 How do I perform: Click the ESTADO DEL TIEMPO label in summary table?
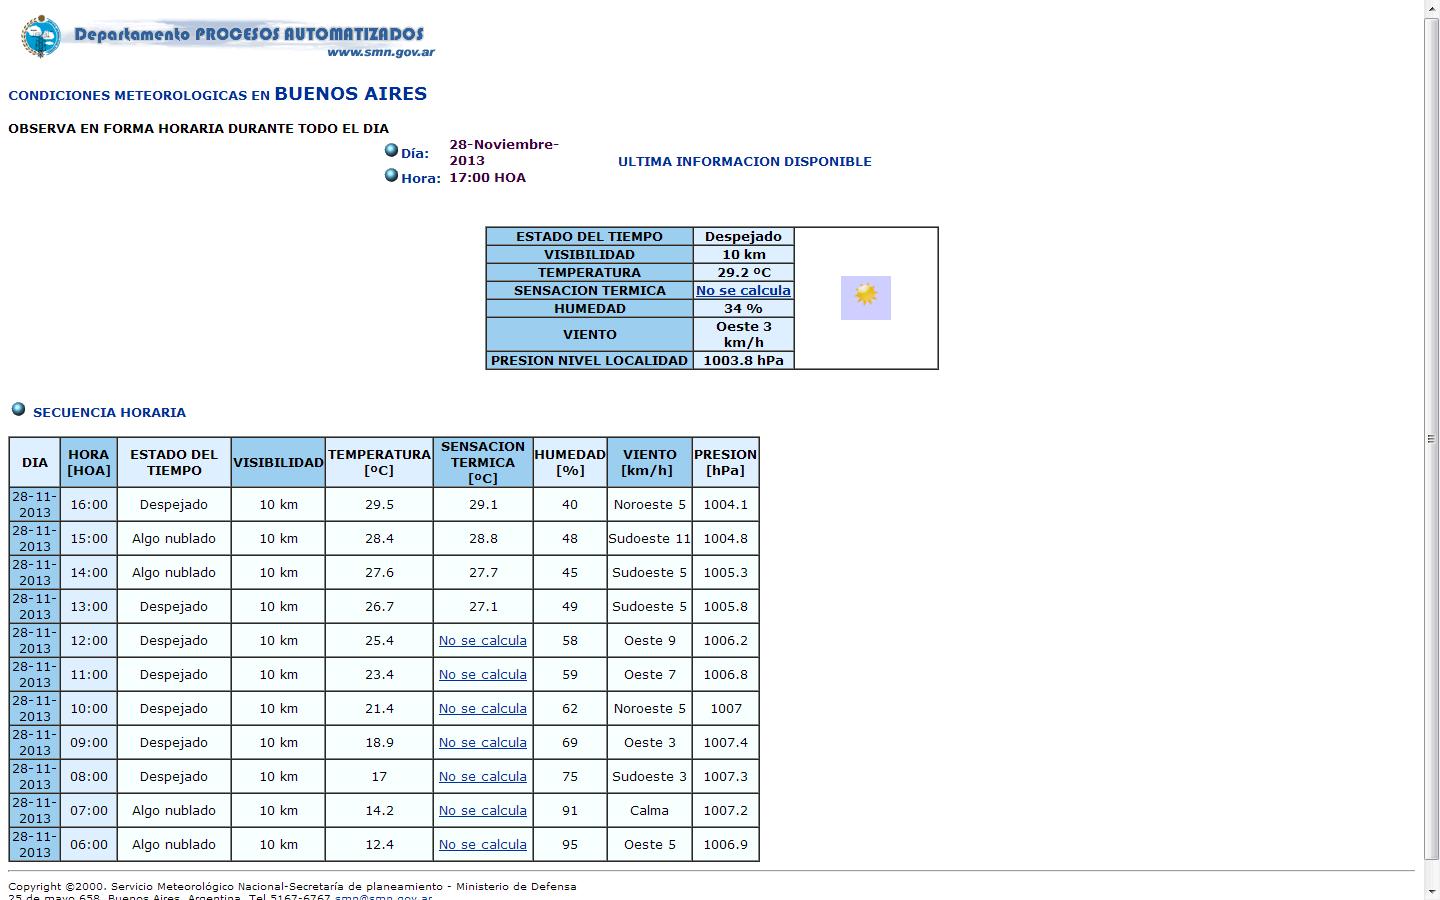click(590, 236)
